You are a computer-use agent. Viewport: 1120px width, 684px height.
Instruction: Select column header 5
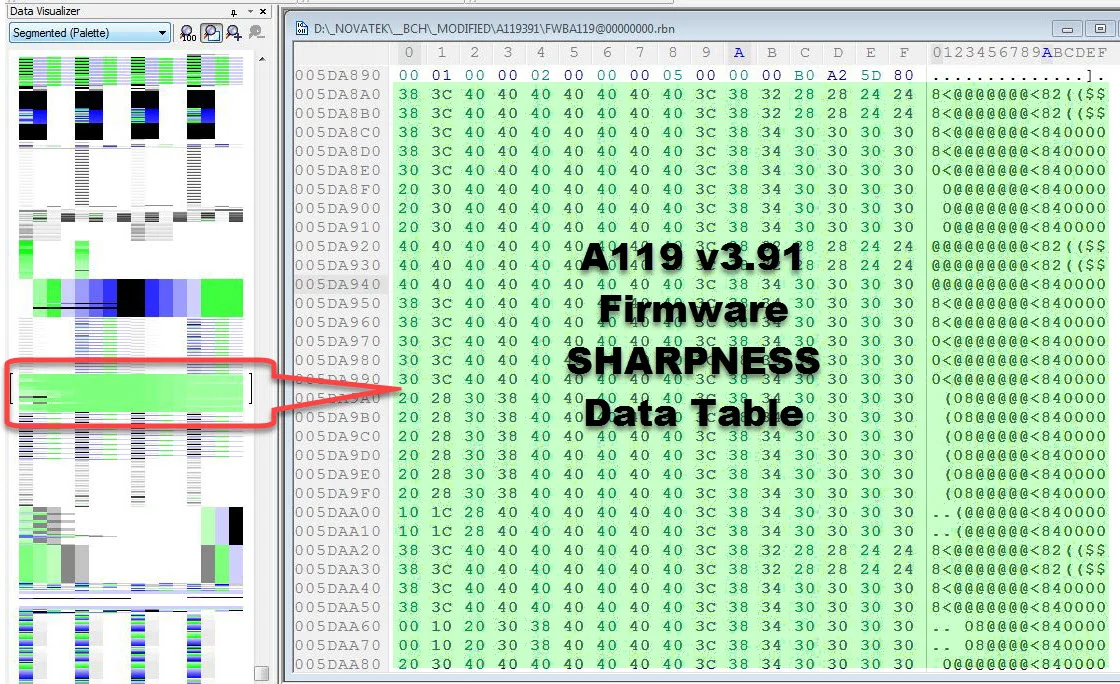[x=574, y=53]
